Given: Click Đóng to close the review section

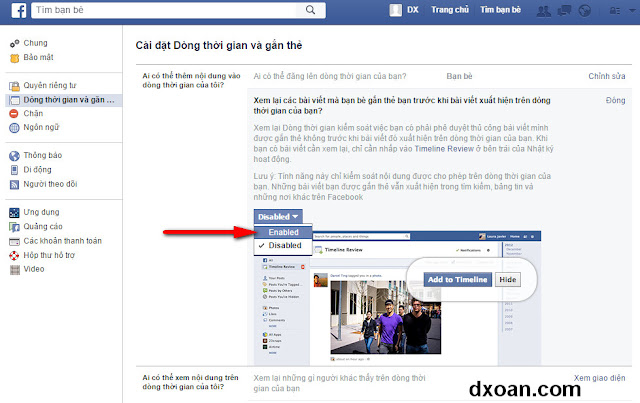Looking at the screenshot, I should pos(616,100).
